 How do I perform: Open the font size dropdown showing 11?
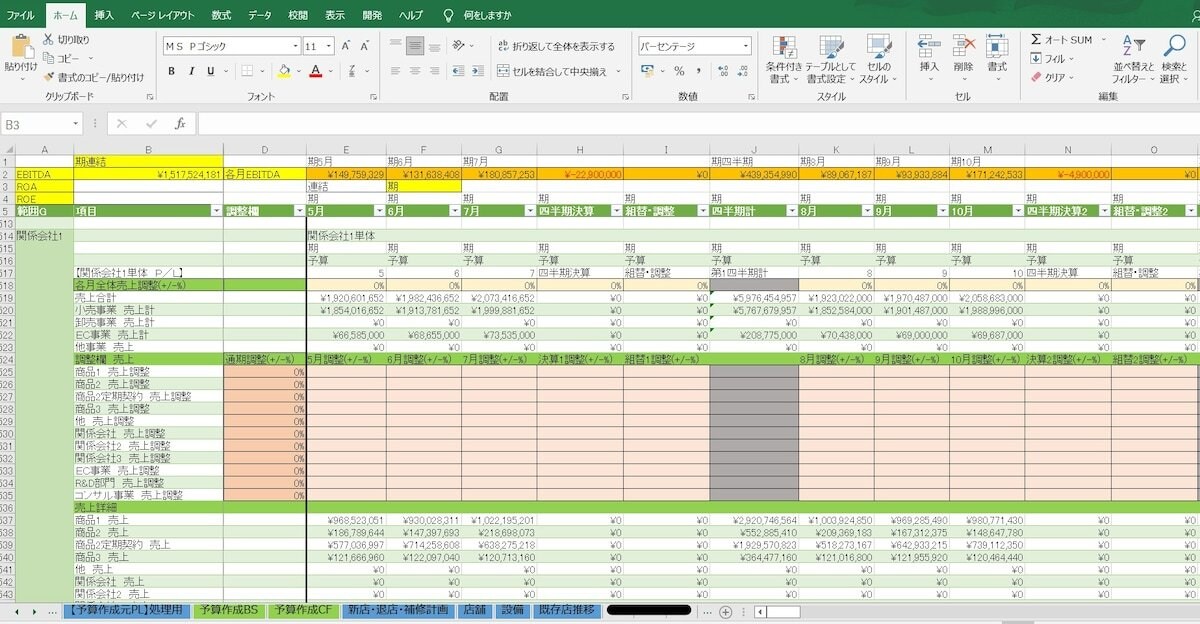click(329, 46)
